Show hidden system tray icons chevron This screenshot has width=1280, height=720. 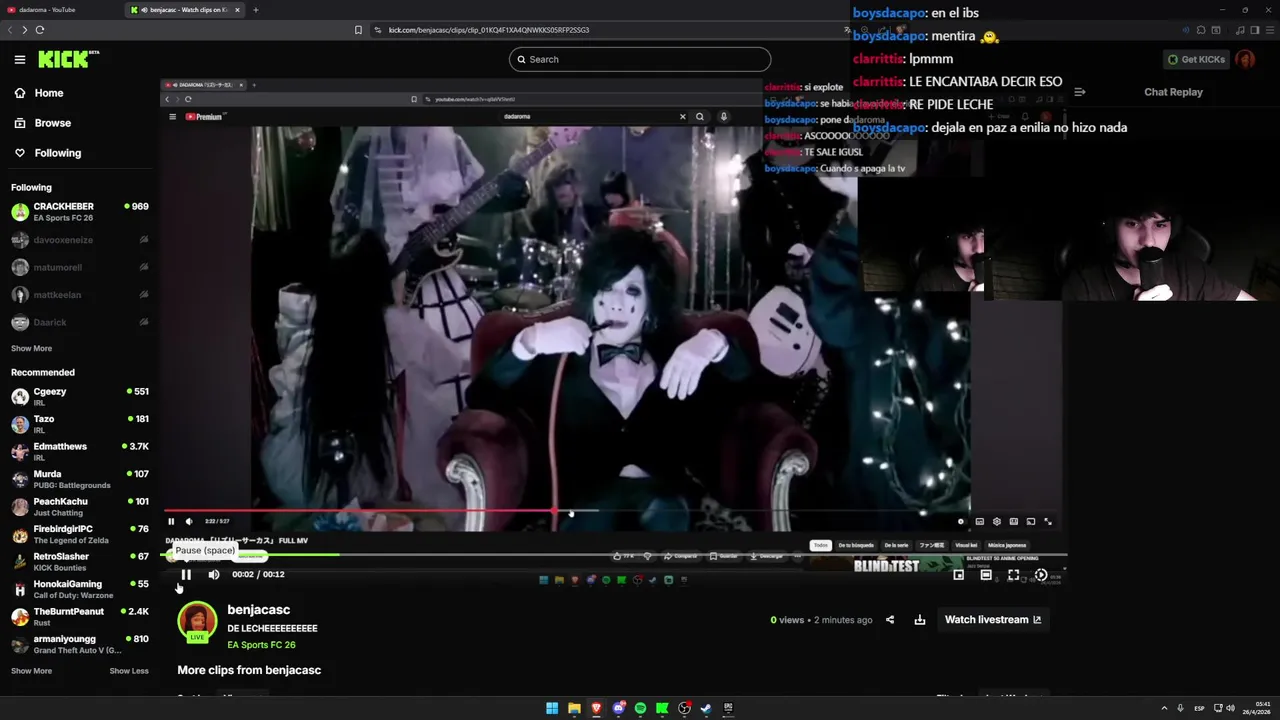[1164, 708]
